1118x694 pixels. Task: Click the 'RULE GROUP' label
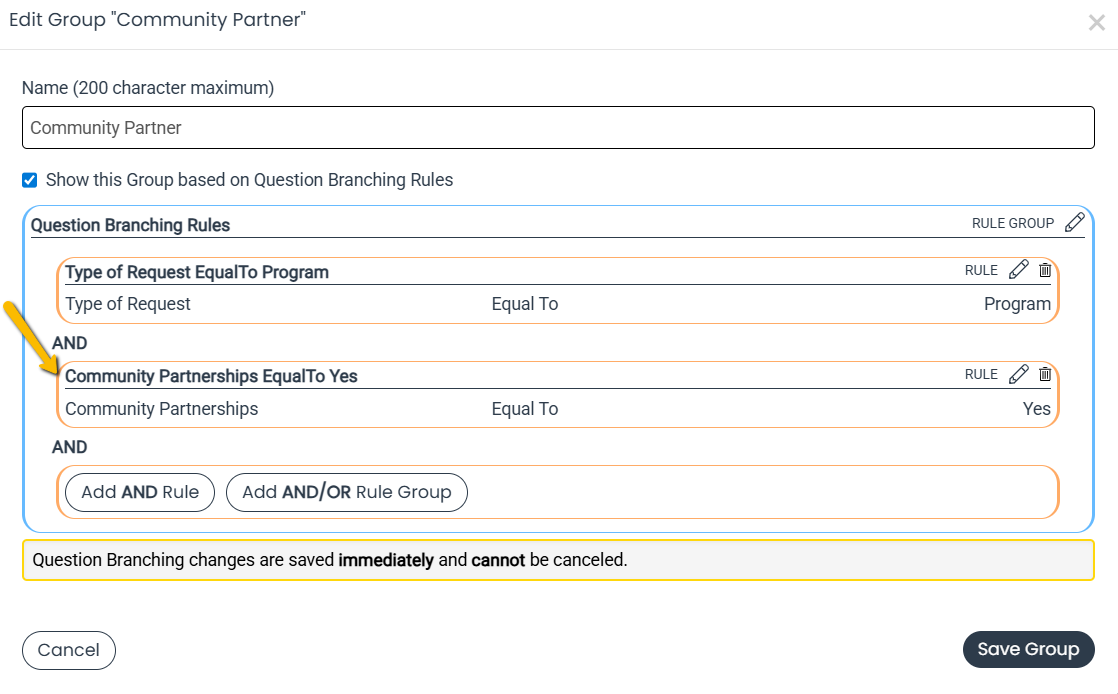[x=1012, y=223]
